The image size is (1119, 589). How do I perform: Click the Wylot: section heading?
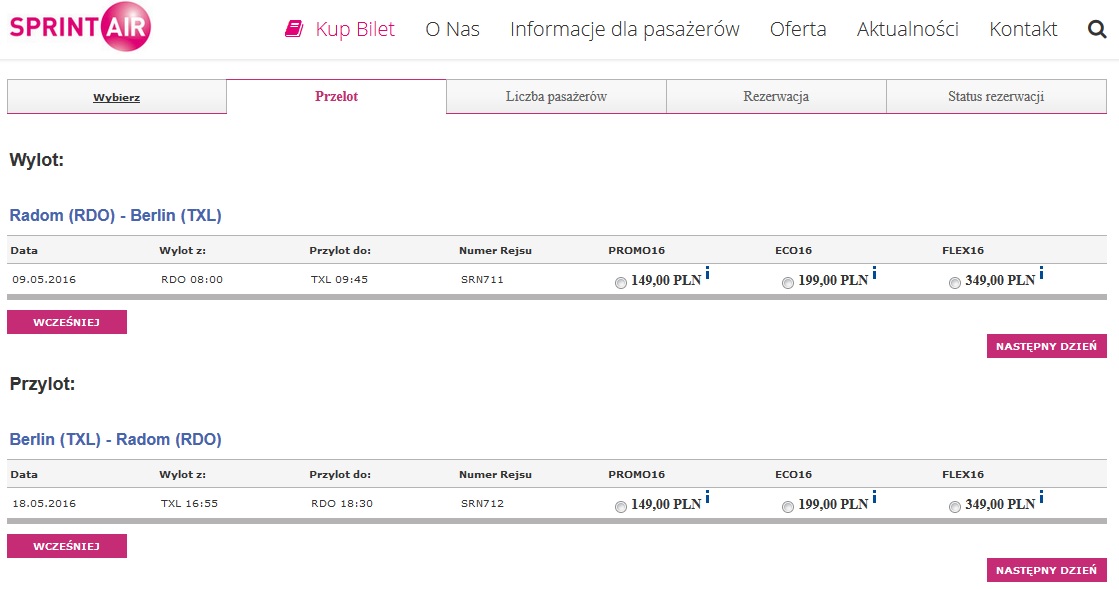point(36,160)
